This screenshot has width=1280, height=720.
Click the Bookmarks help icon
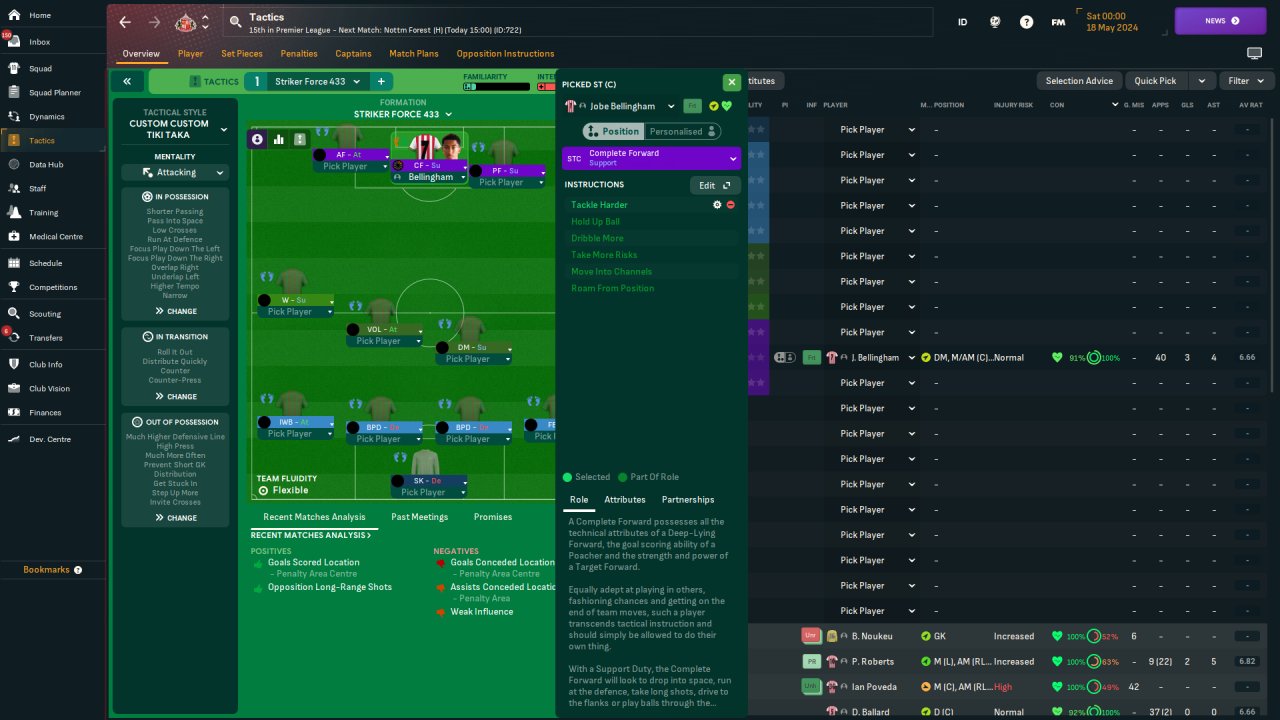(x=78, y=570)
